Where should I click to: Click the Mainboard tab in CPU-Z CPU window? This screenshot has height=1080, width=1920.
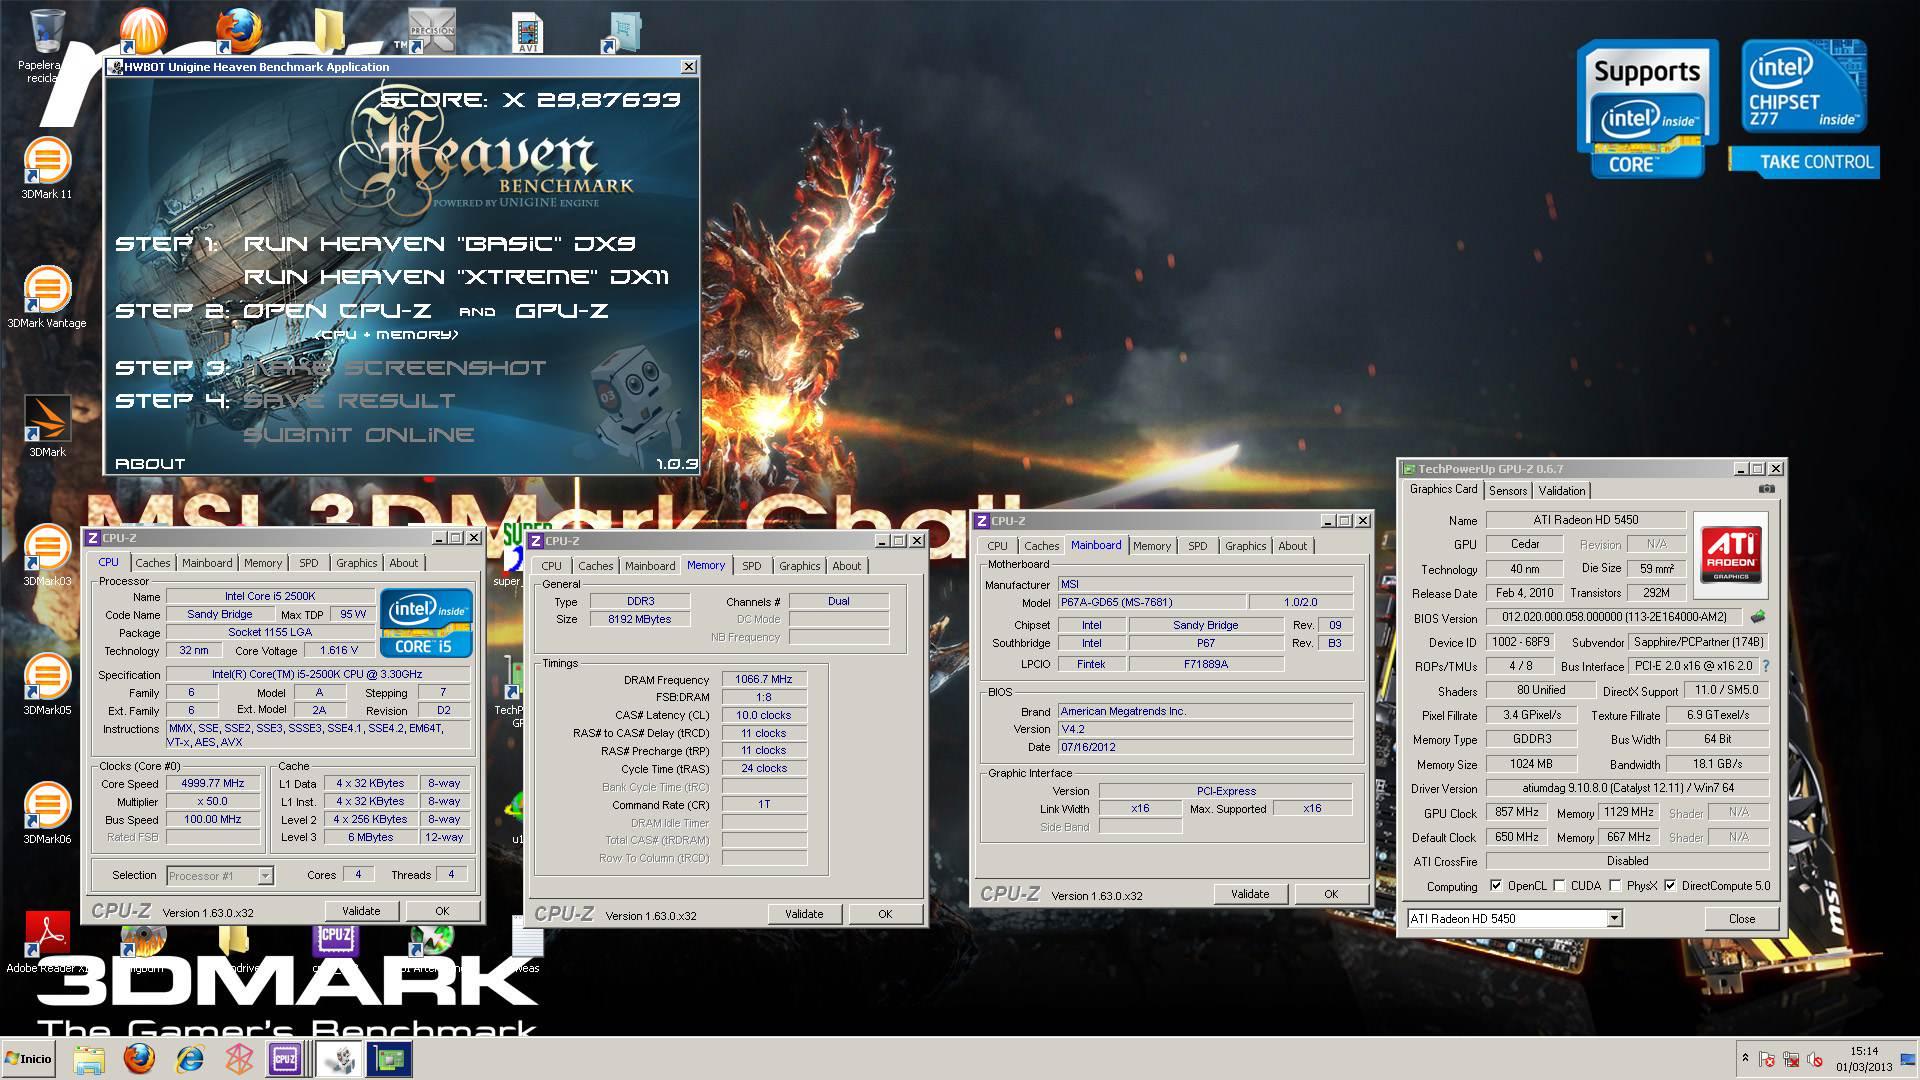pyautogui.click(x=207, y=563)
